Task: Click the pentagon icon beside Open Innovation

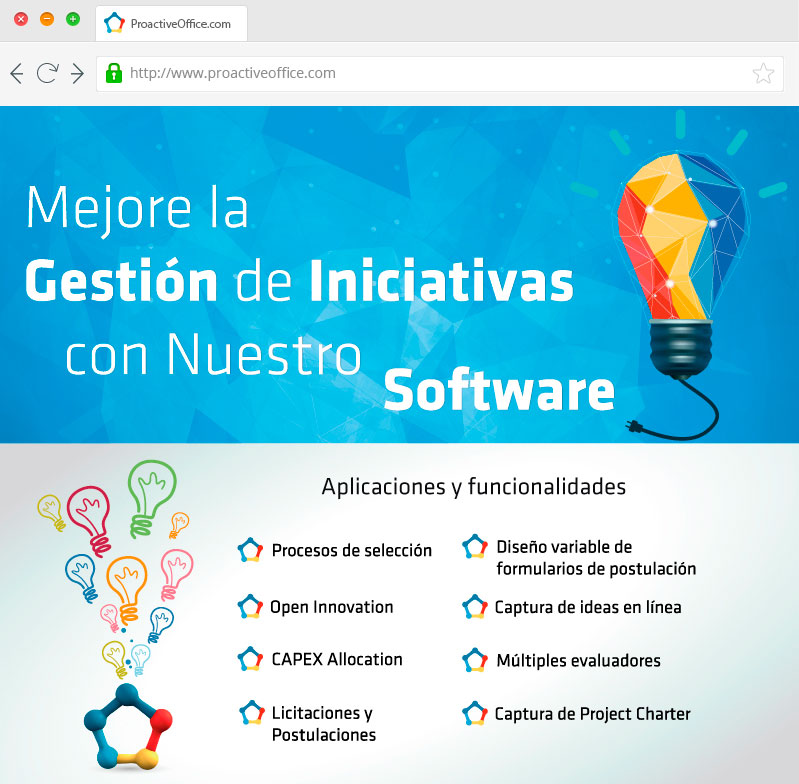Action: click(x=250, y=607)
